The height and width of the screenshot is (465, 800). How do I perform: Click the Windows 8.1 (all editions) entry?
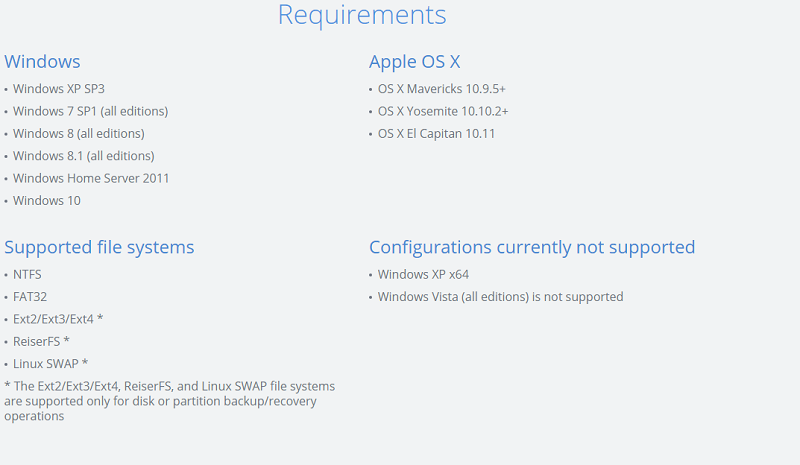coord(84,156)
